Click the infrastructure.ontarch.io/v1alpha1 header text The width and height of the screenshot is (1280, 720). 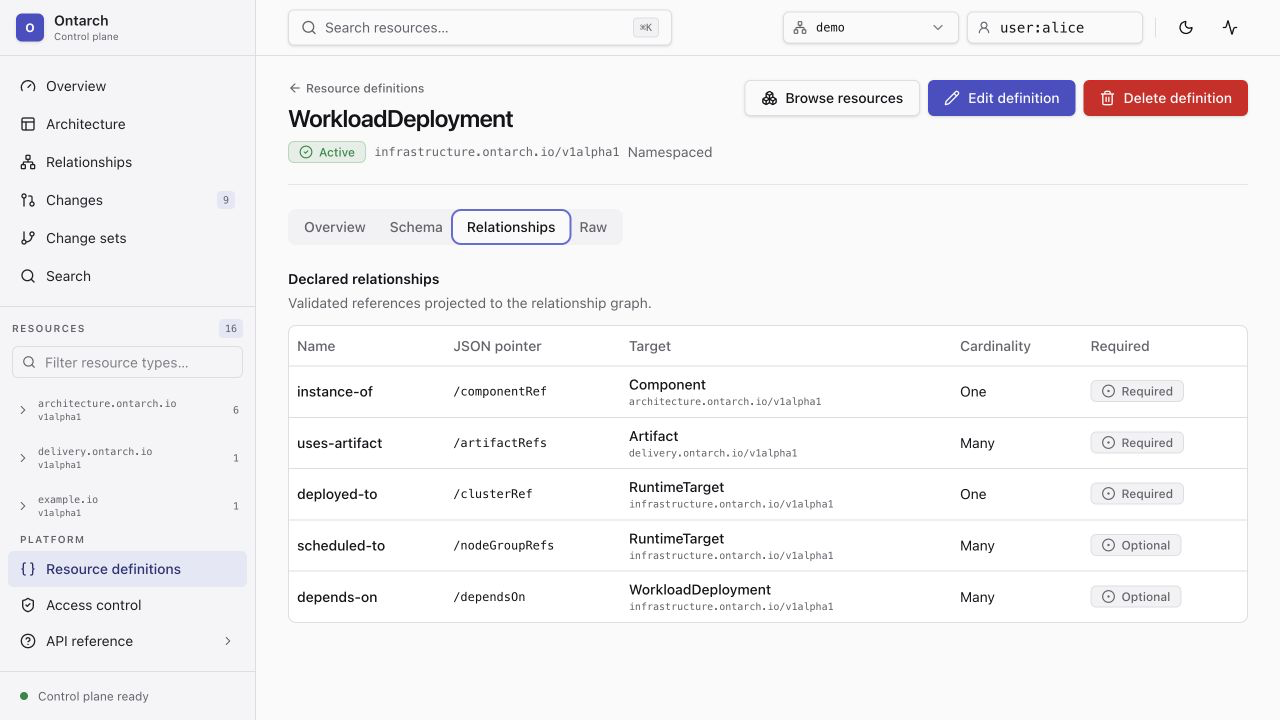[497, 152]
